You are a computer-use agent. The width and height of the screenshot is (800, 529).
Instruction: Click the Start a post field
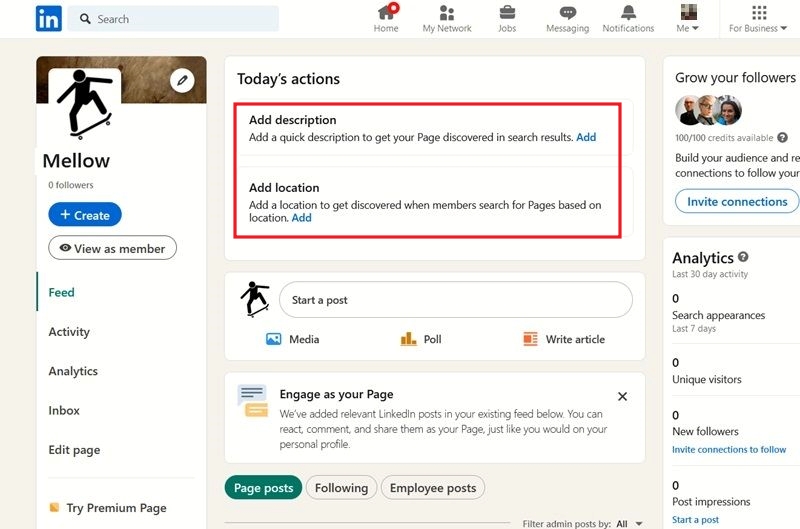pos(456,300)
